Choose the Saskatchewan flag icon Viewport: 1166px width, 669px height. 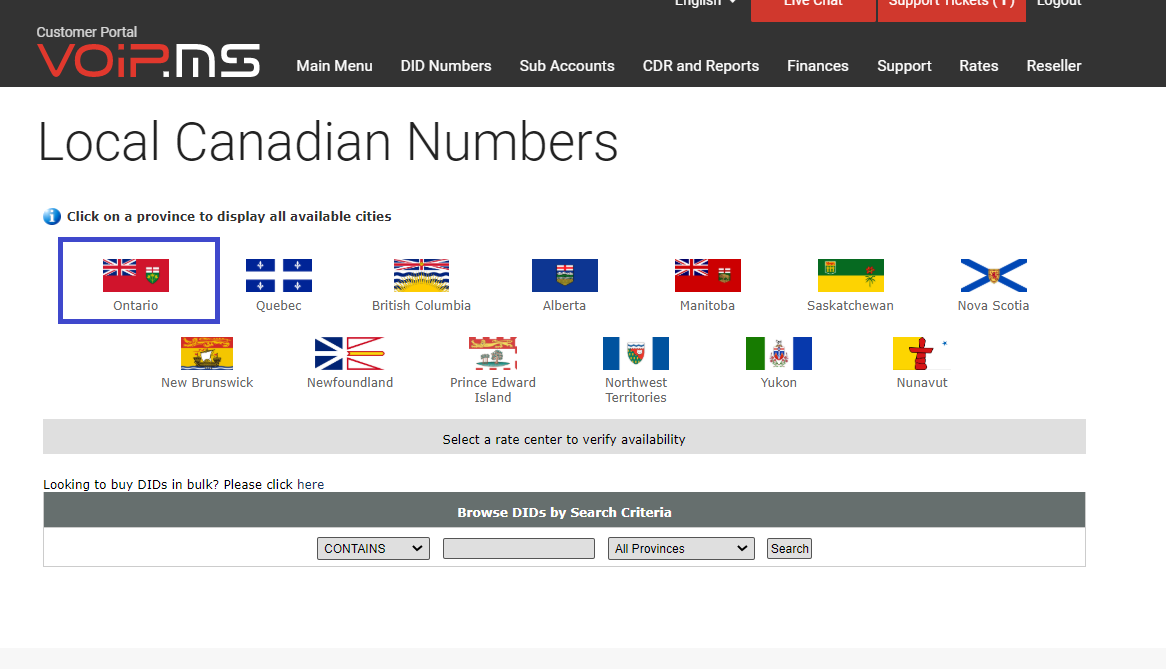[851, 275]
